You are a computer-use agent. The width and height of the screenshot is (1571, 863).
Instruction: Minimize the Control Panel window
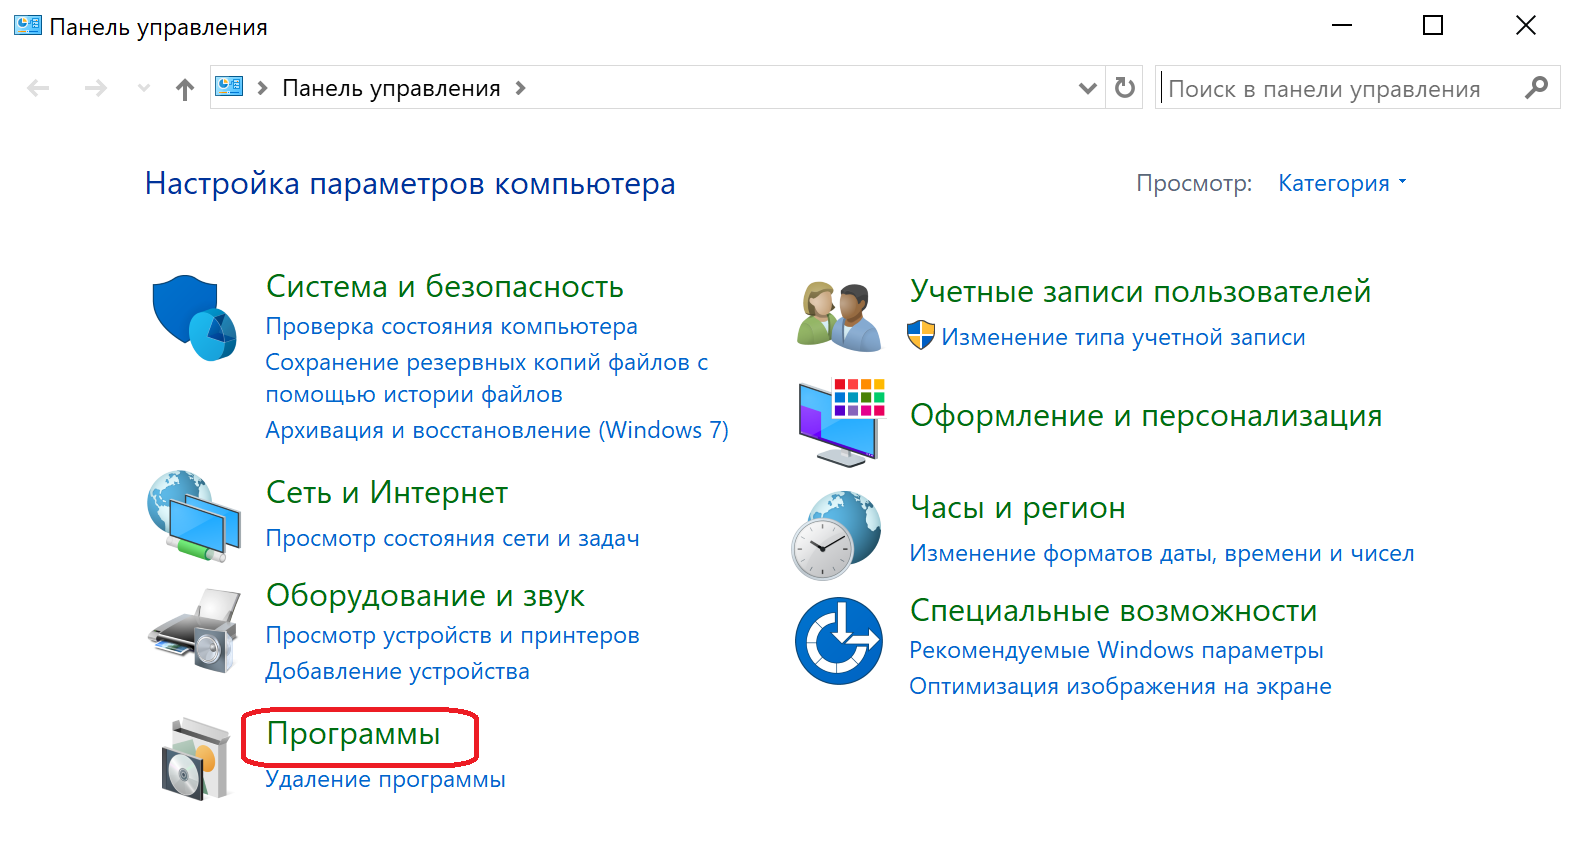[x=1342, y=26]
